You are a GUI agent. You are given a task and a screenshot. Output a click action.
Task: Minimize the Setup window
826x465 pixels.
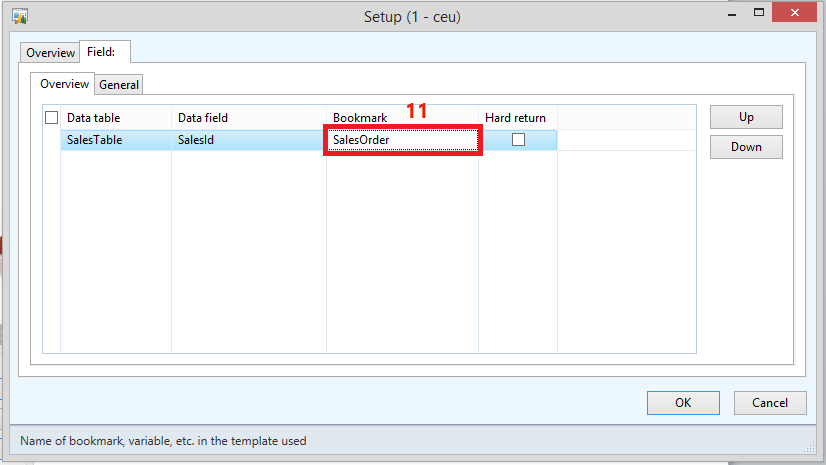tap(732, 14)
